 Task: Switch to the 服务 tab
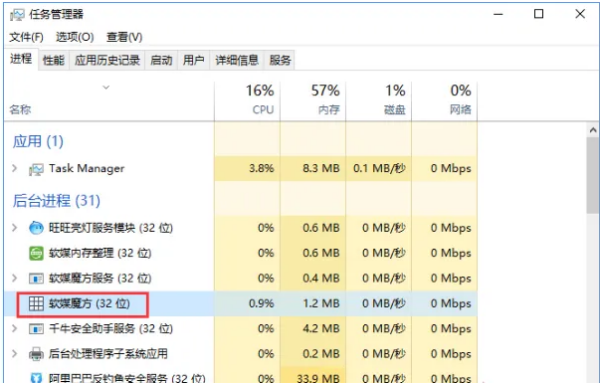coord(280,60)
